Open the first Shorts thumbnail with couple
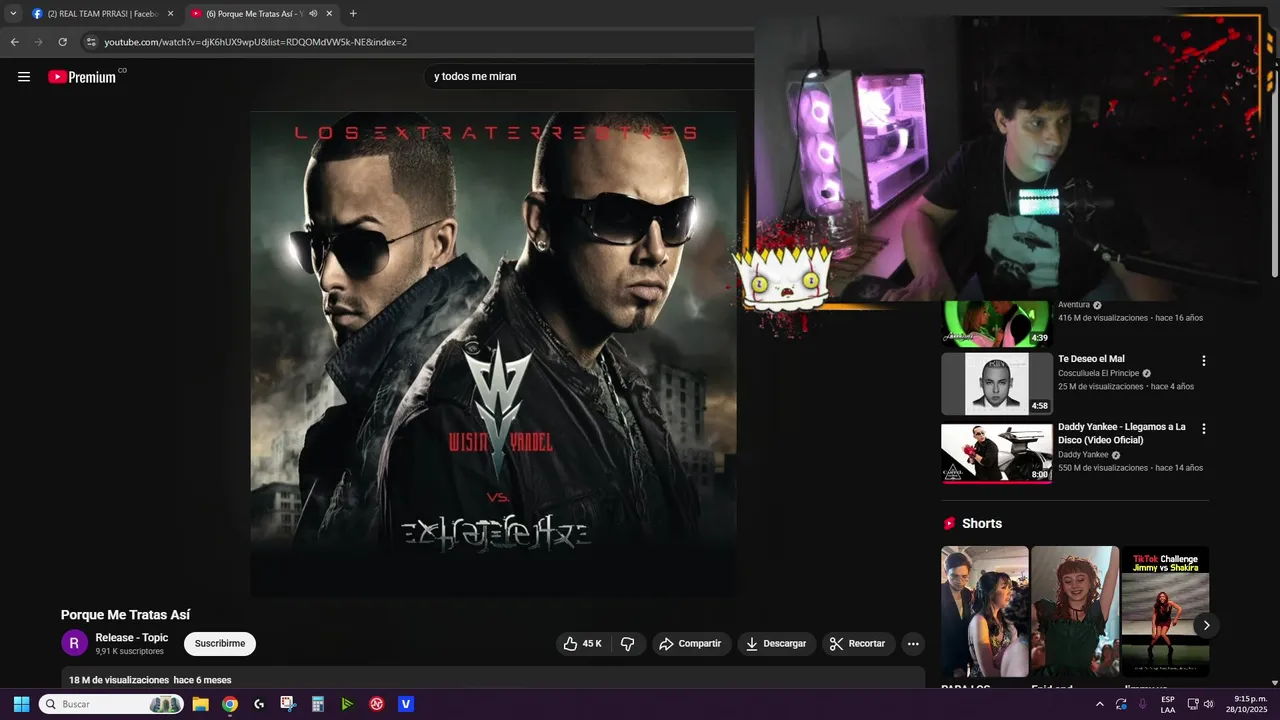The image size is (1280, 720). point(985,611)
